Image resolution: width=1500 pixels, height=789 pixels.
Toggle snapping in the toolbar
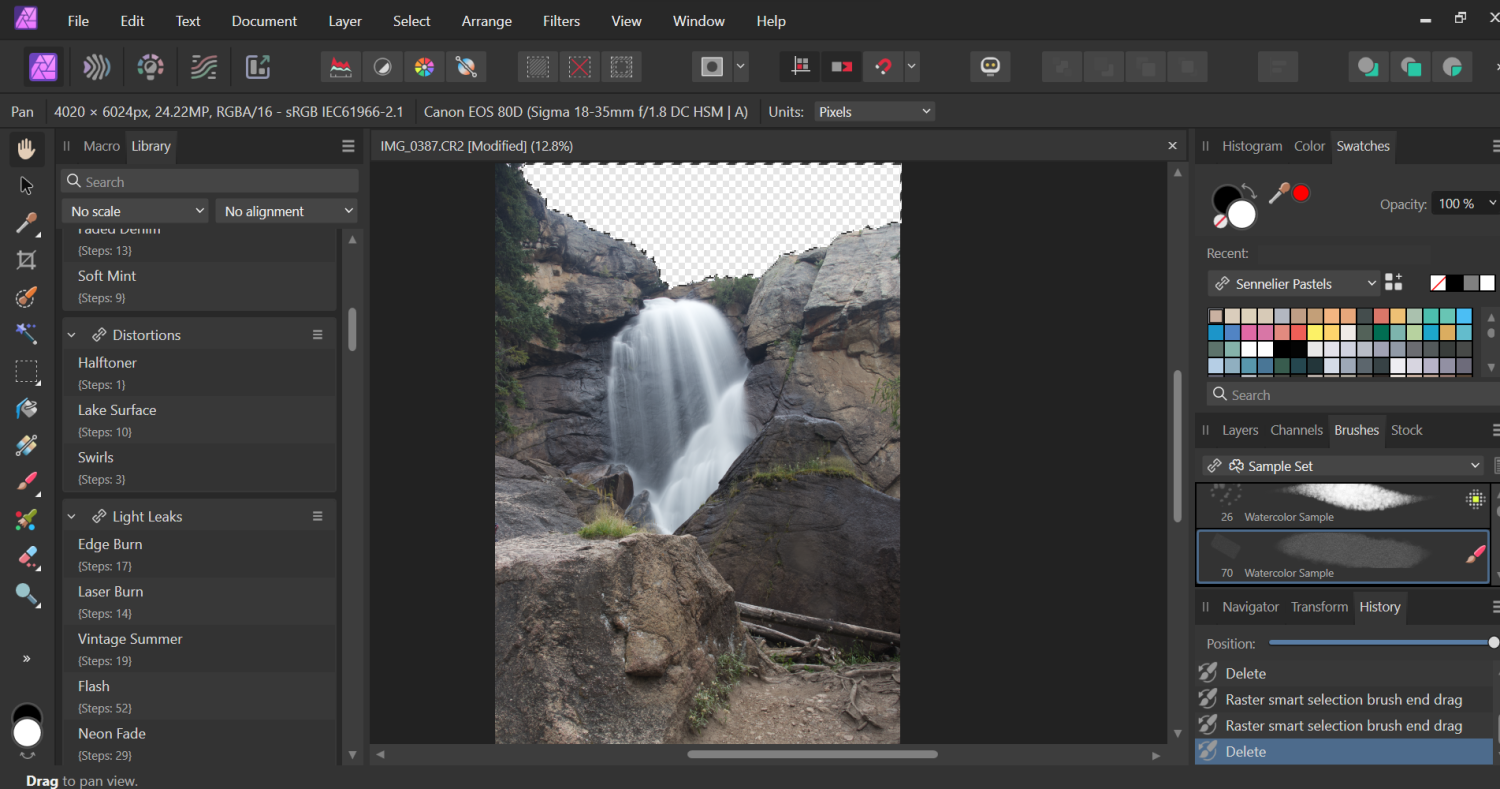[x=884, y=66]
